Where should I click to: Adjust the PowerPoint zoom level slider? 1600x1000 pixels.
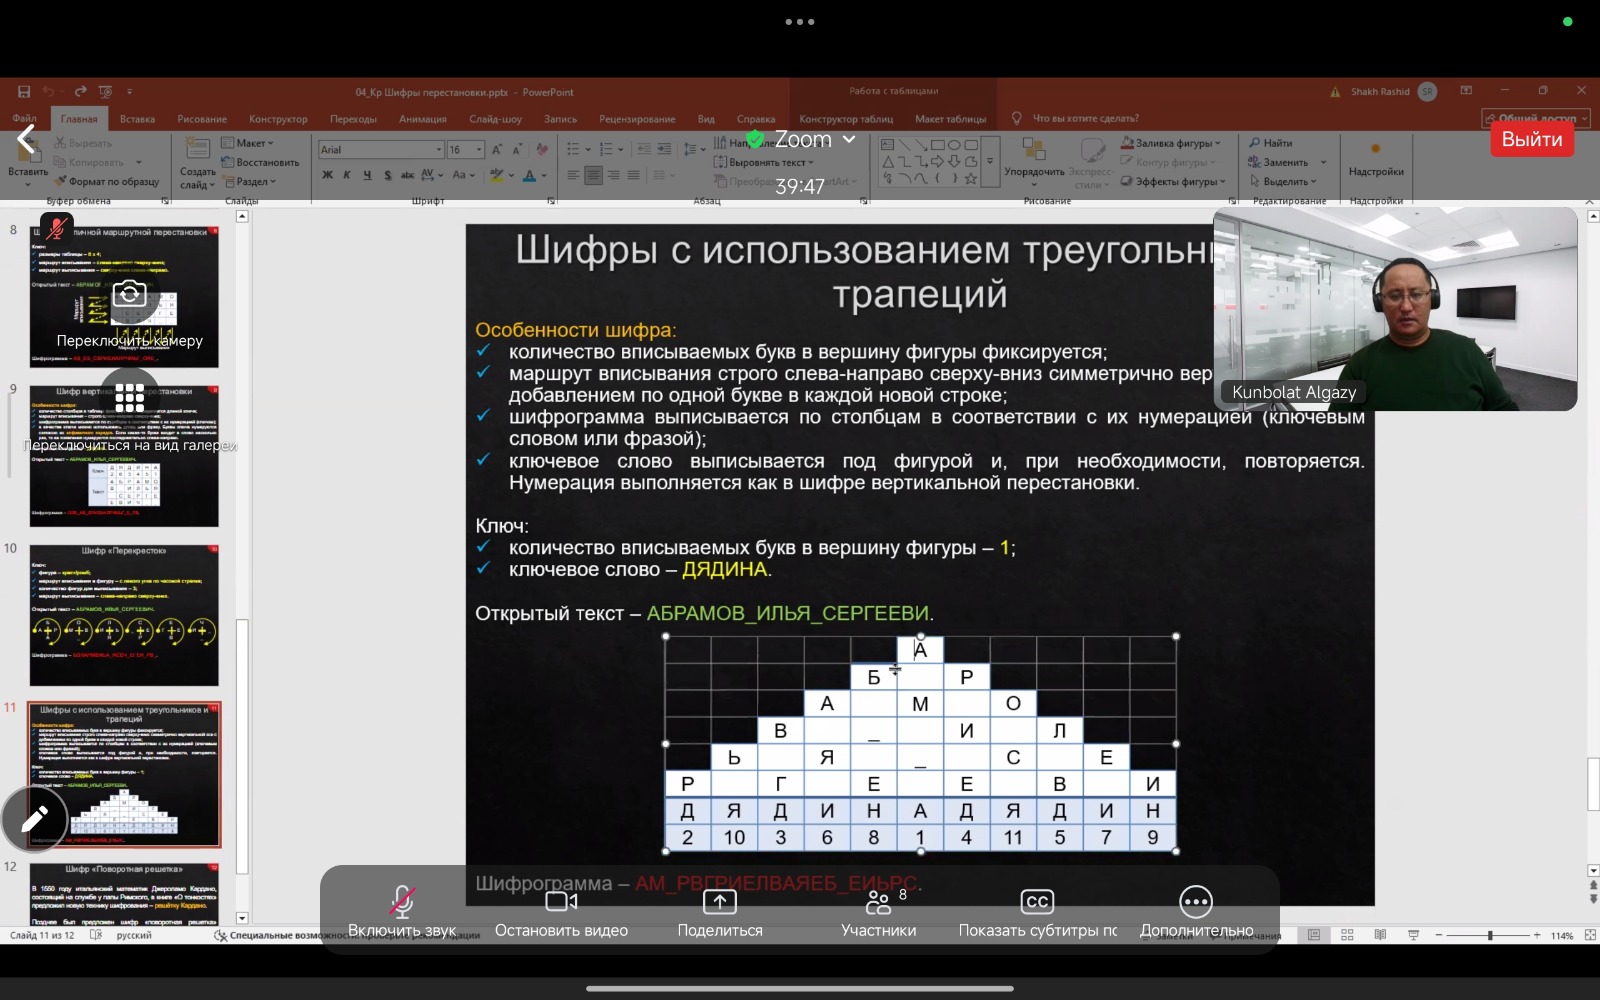[x=1489, y=936]
